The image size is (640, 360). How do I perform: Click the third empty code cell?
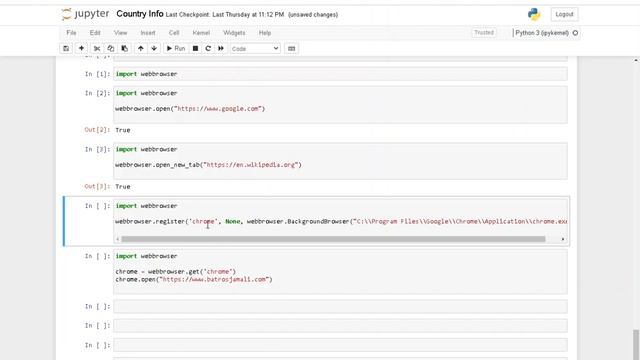point(340,345)
